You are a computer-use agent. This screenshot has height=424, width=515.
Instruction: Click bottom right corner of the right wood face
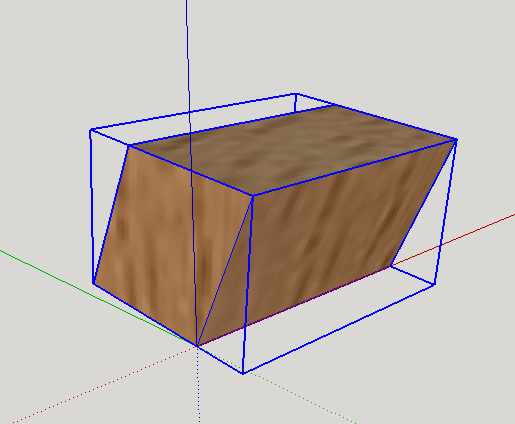coord(391,266)
